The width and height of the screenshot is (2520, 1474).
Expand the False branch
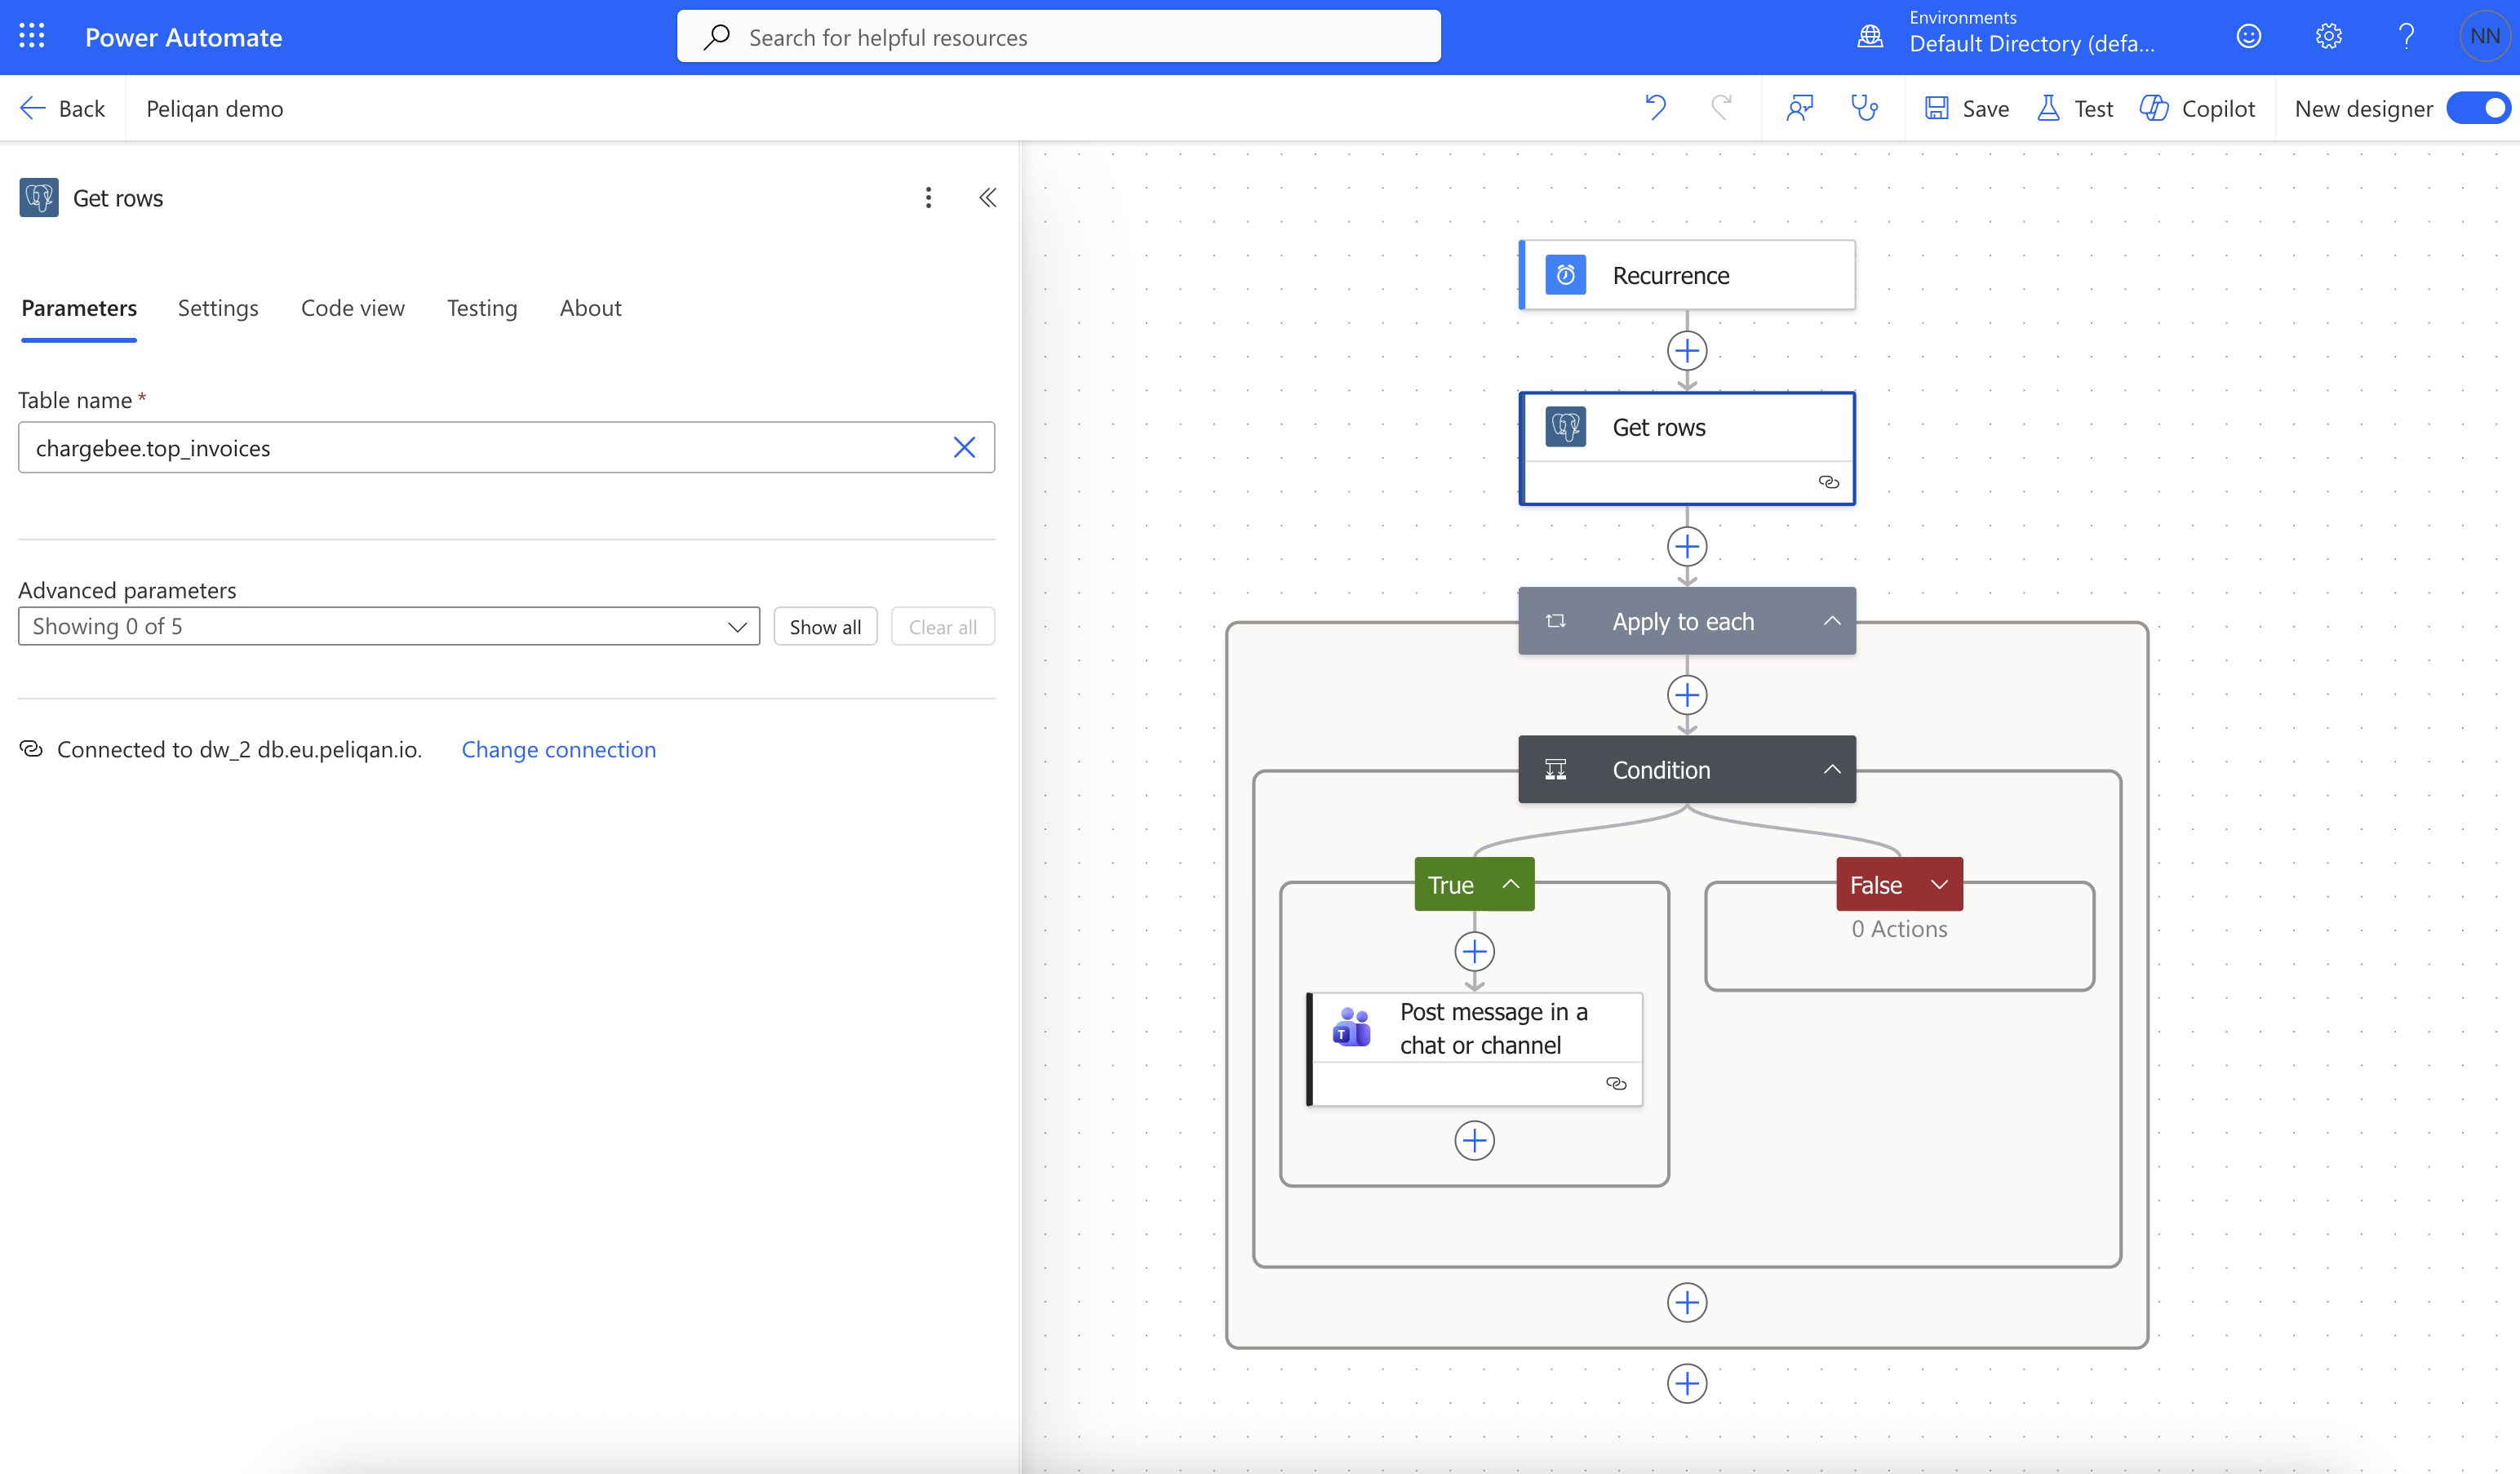1939,885
